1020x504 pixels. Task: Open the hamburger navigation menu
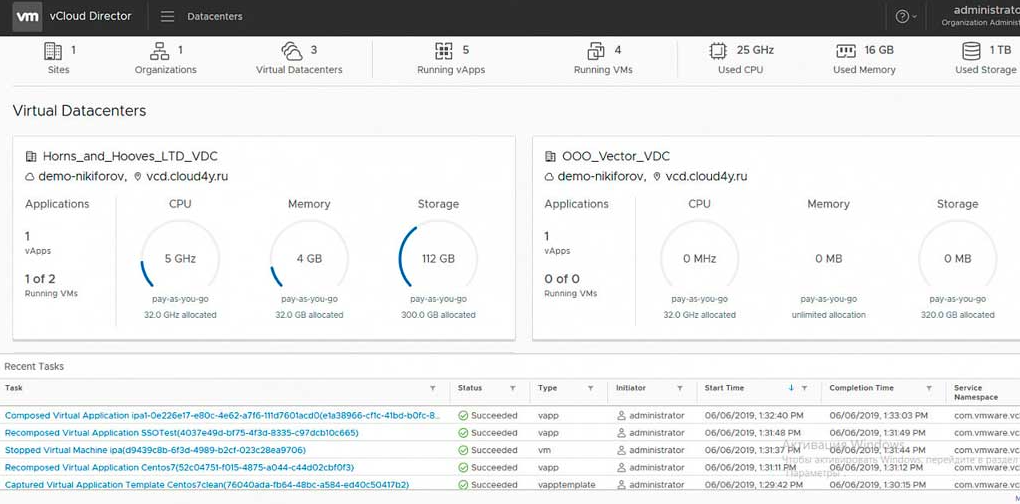(x=167, y=17)
